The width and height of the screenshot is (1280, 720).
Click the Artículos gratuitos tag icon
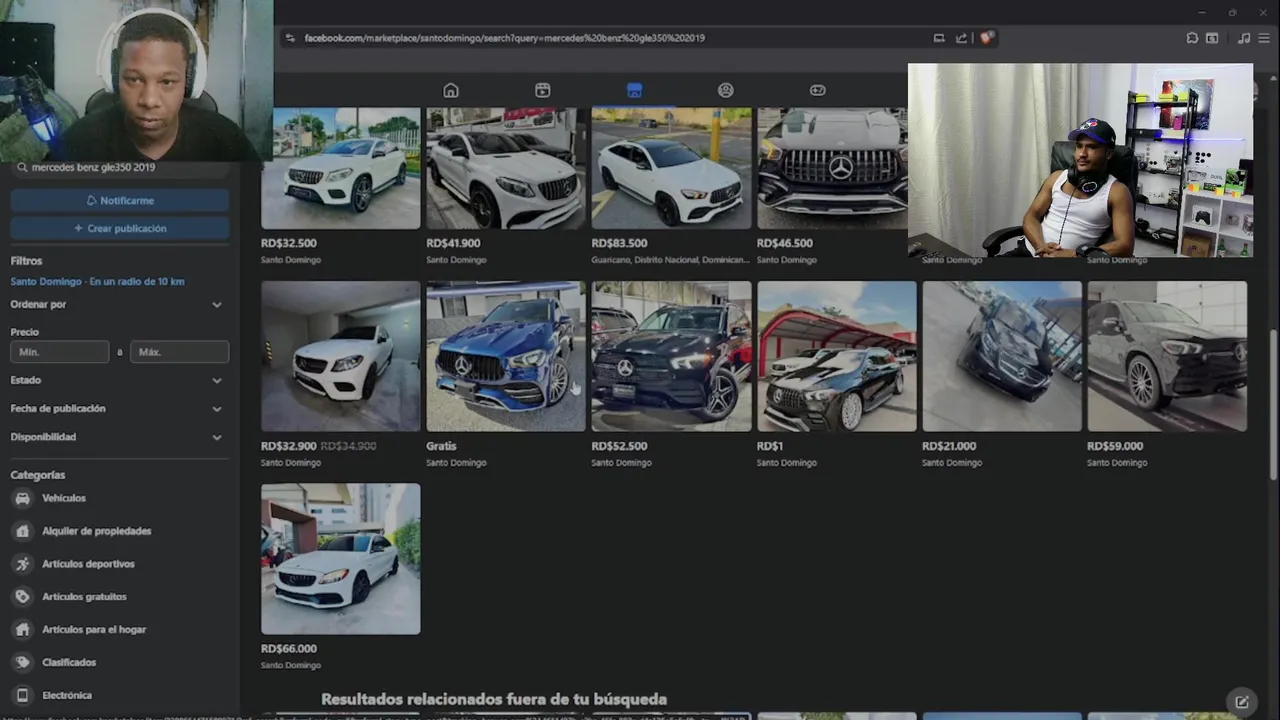(x=23, y=597)
